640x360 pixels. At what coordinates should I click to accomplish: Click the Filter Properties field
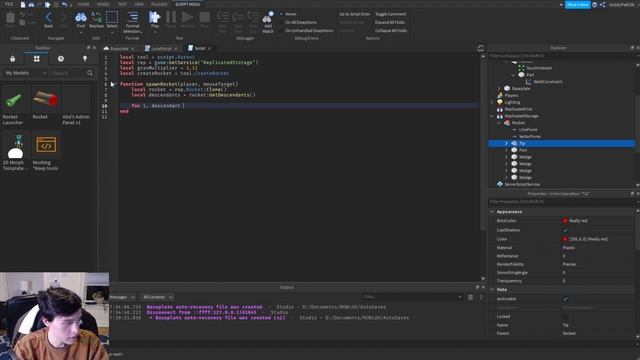[x=562, y=202]
